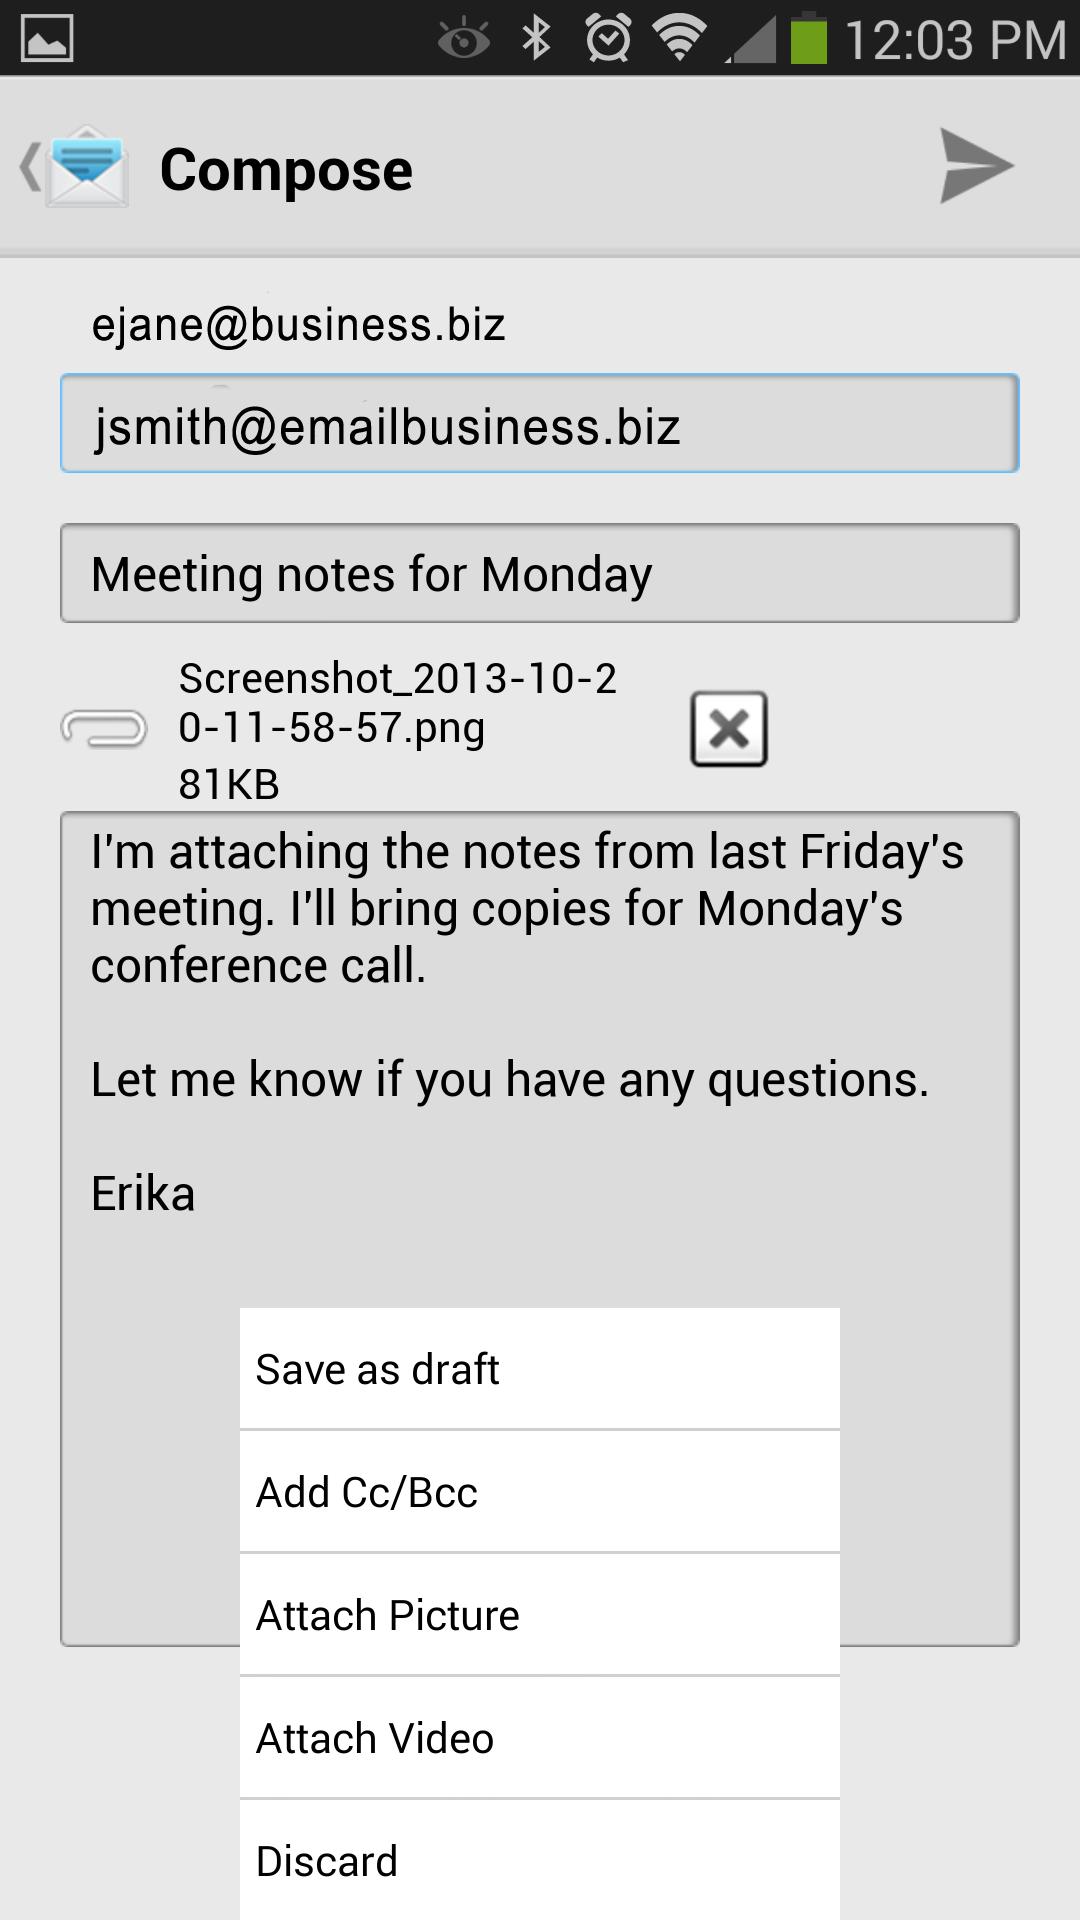This screenshot has width=1080, height=1920.
Task: Choose Add Cc/Bcc option
Action: tap(539, 1492)
